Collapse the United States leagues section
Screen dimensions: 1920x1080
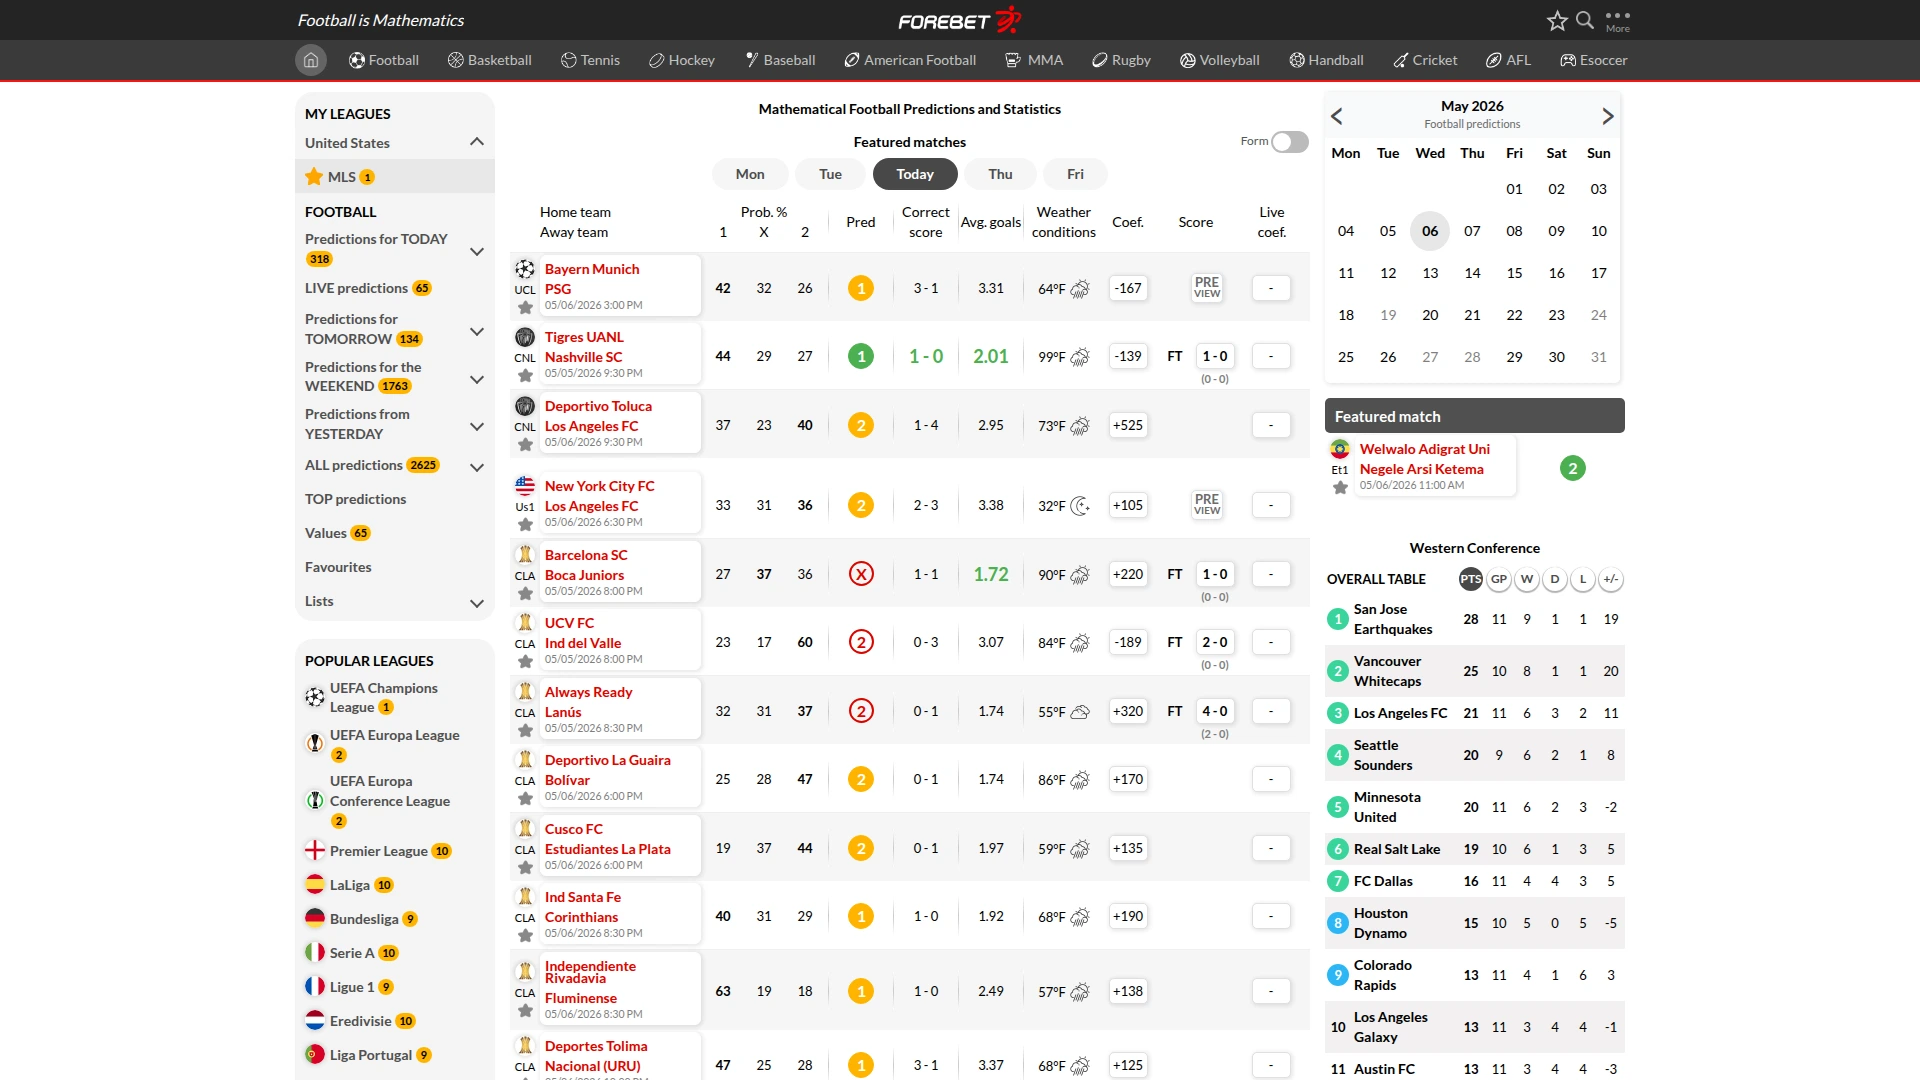tap(477, 142)
